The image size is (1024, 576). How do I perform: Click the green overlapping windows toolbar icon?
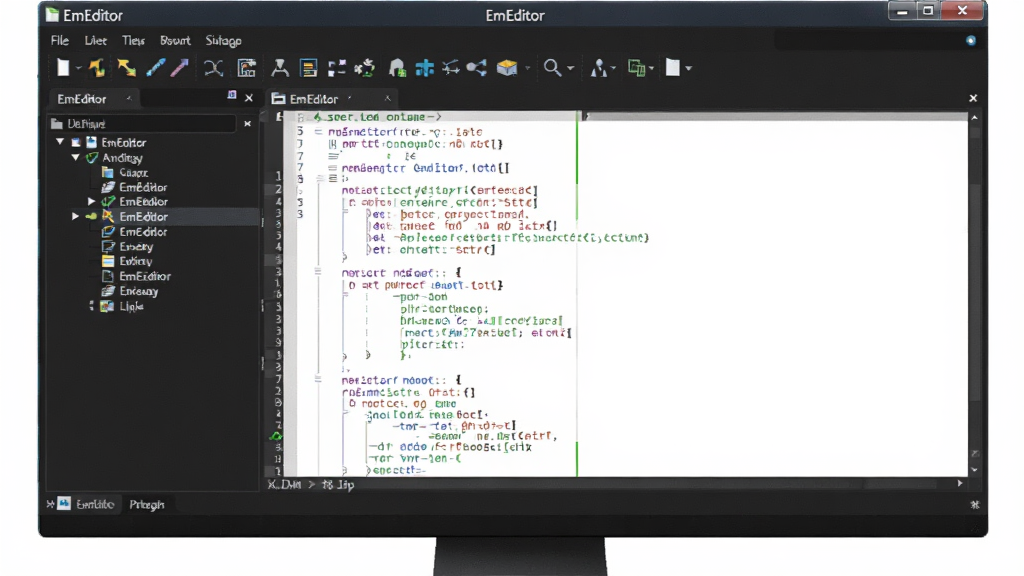click(636, 68)
